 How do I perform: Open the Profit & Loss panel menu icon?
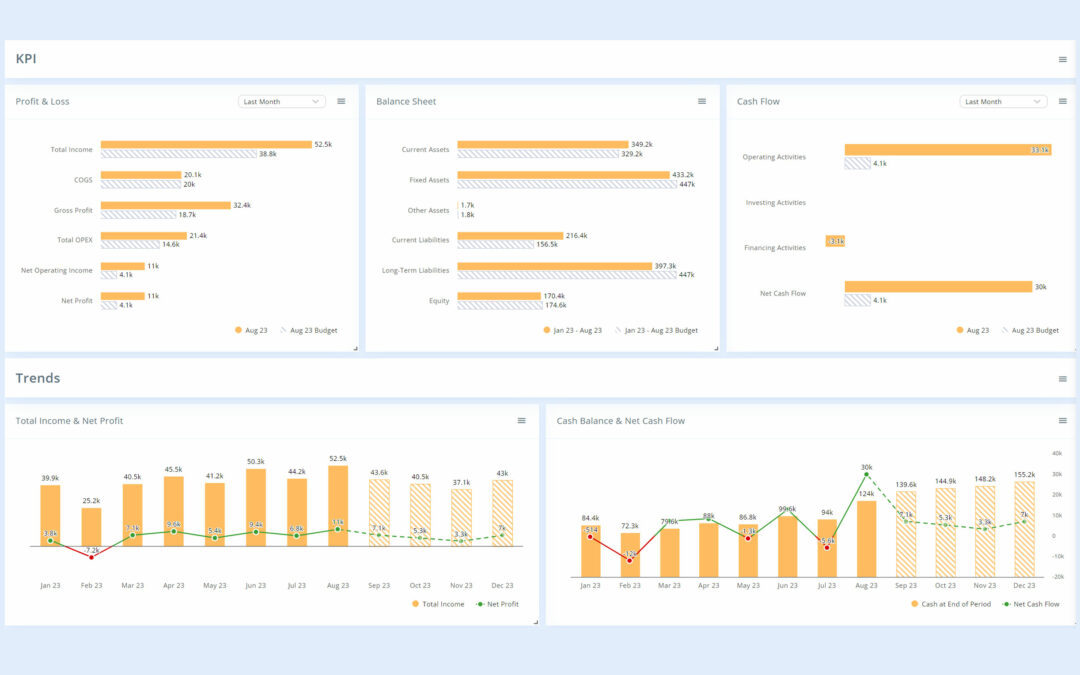pyautogui.click(x=341, y=101)
